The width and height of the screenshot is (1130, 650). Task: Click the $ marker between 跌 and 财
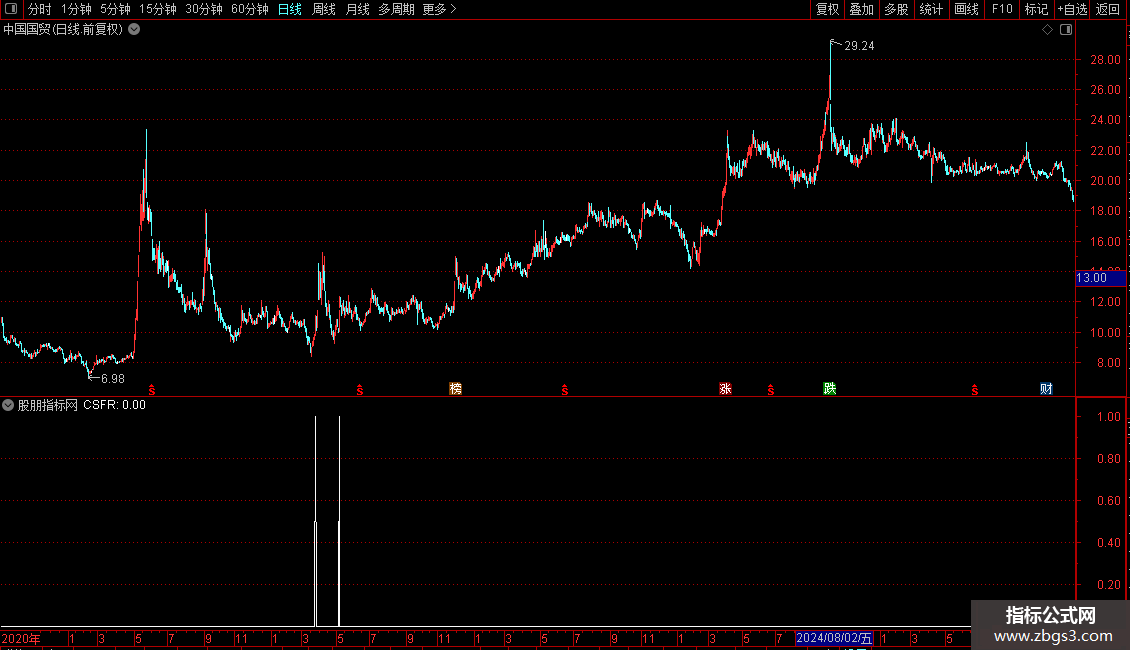click(x=974, y=390)
